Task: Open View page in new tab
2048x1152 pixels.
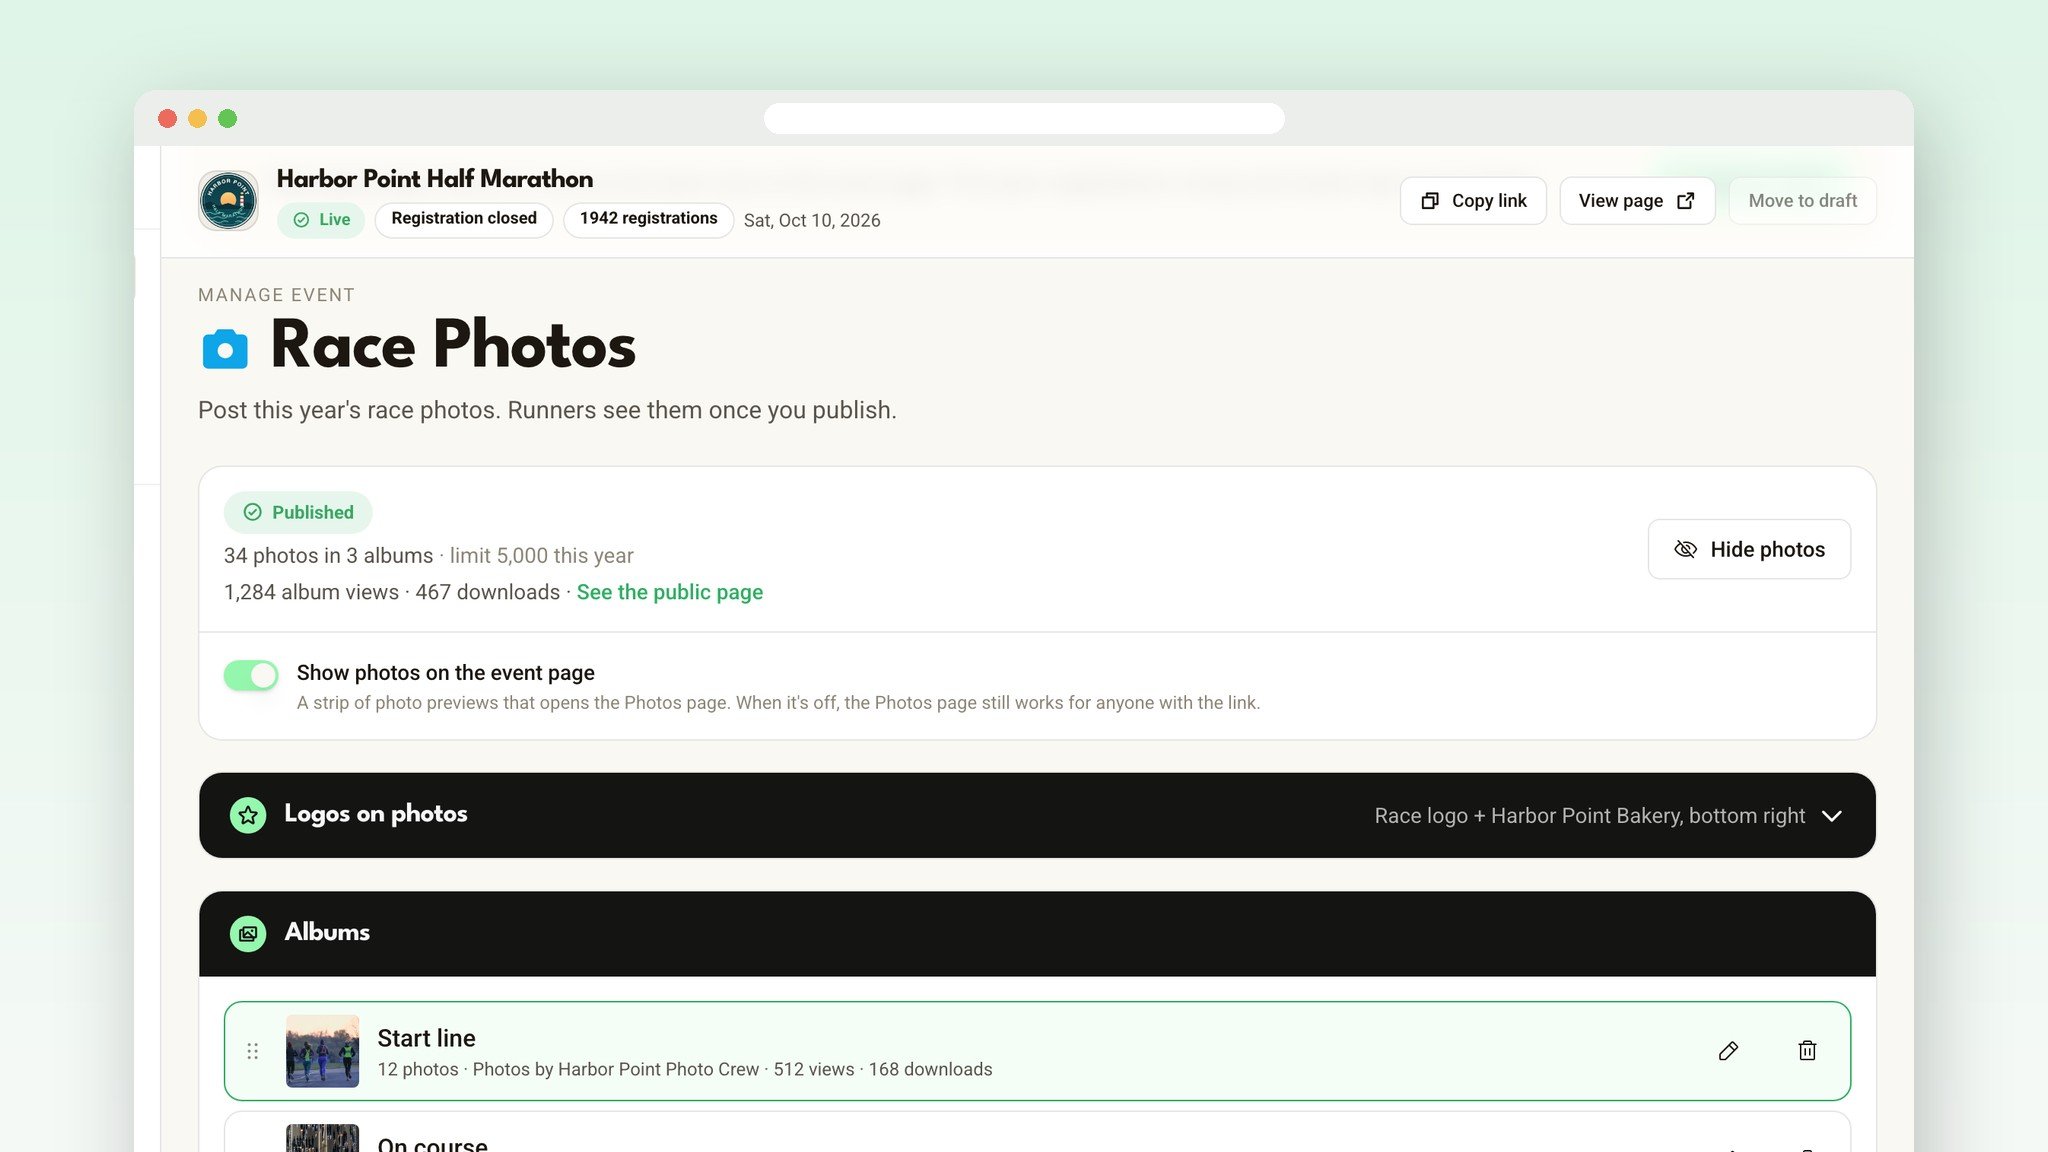Action: coord(1637,201)
